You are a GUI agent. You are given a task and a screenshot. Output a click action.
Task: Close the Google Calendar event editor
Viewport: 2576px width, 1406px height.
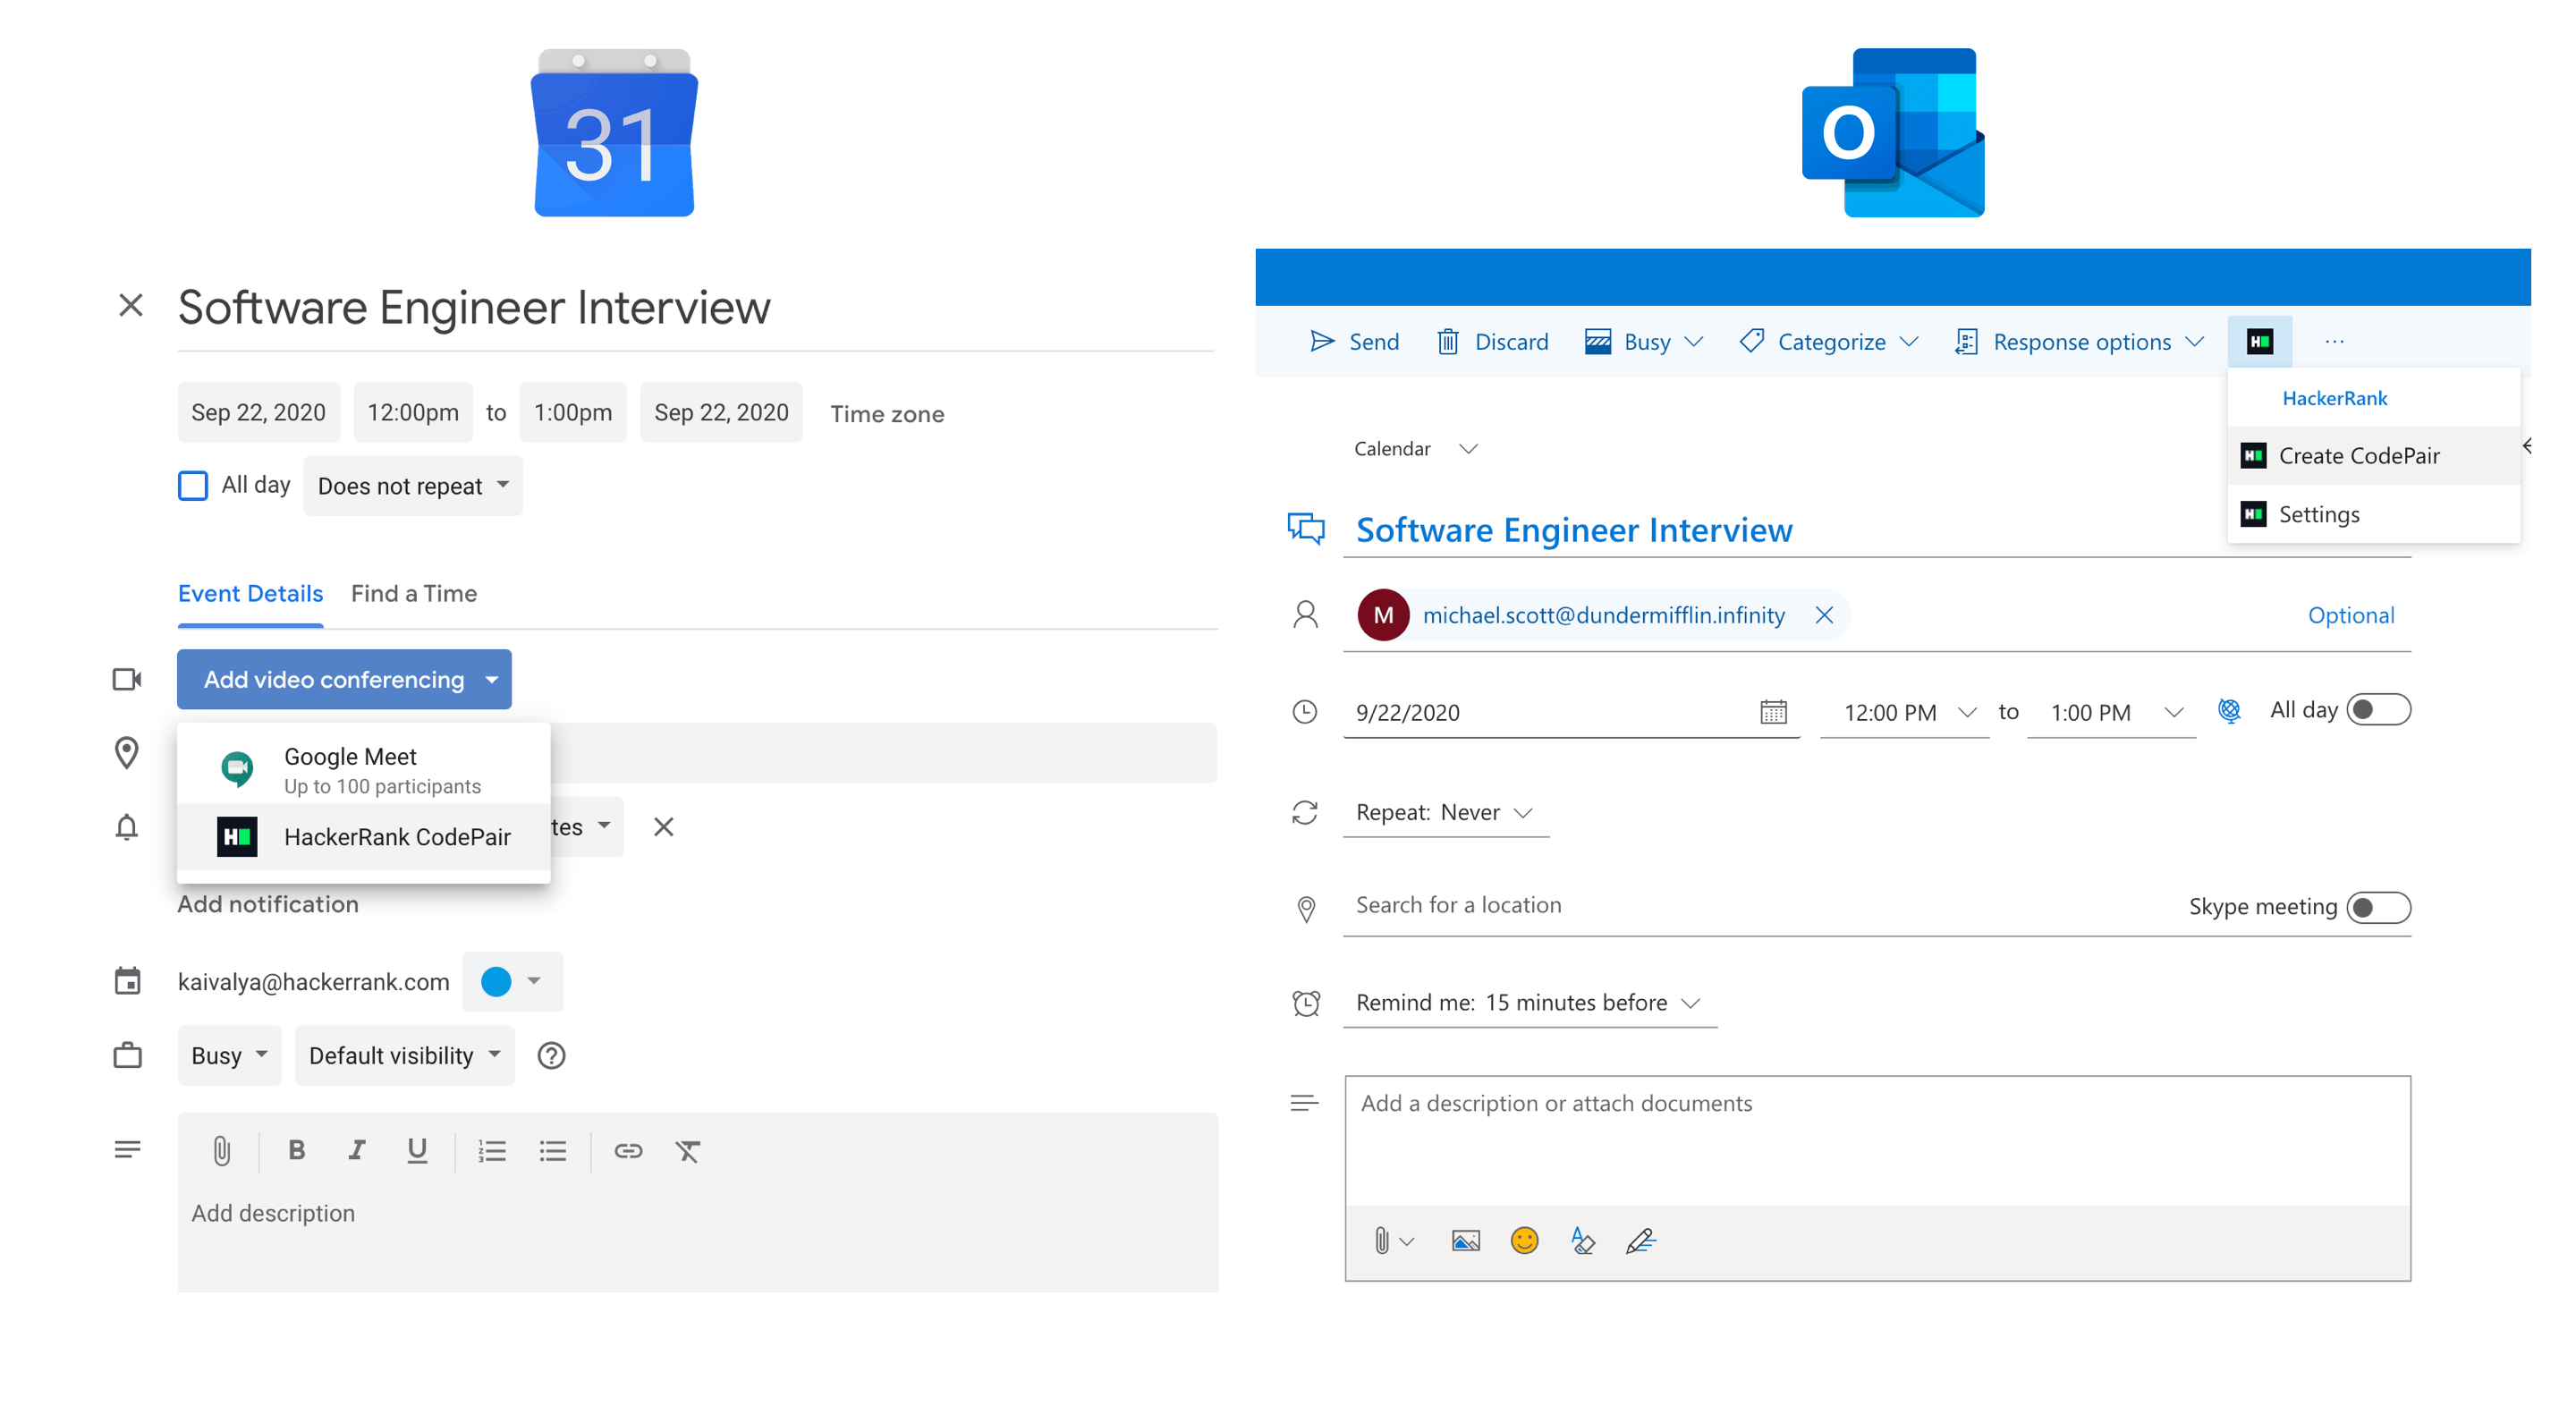tap(131, 305)
